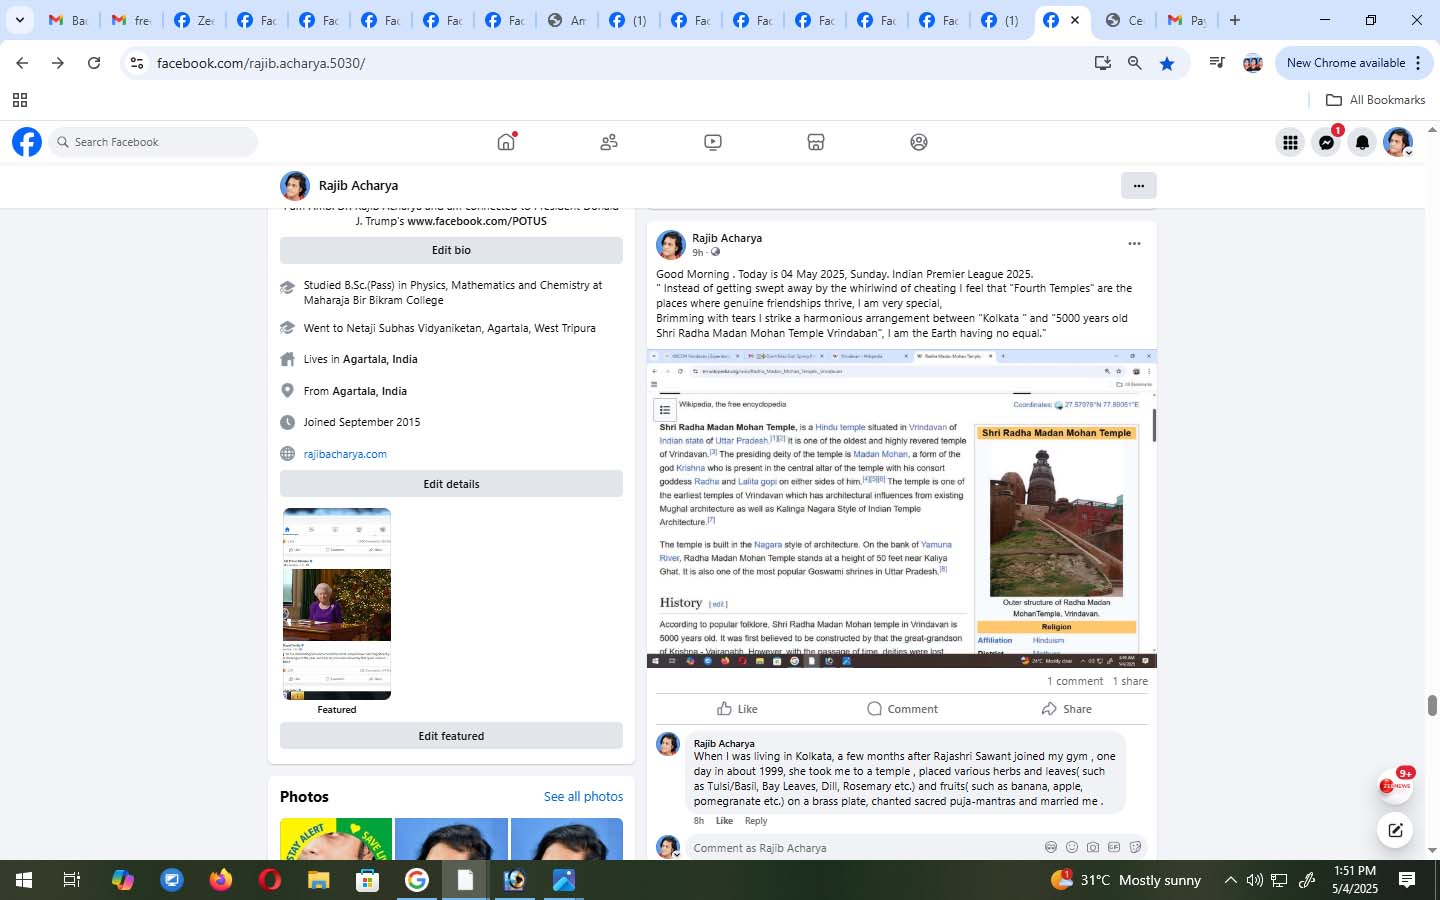Open the 1 share count
Screen dimensions: 1440x900
click(1130, 681)
